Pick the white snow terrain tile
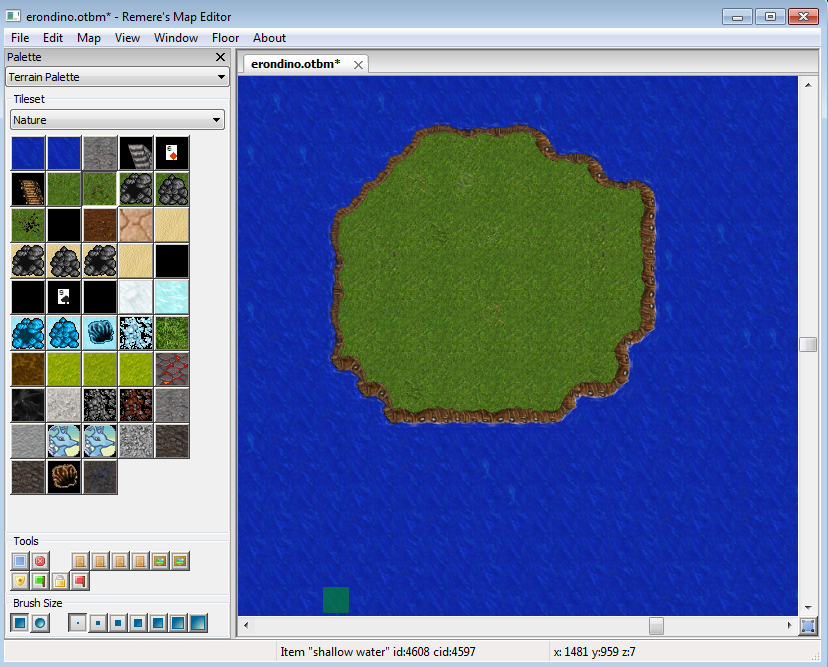This screenshot has height=667, width=828. point(136,296)
